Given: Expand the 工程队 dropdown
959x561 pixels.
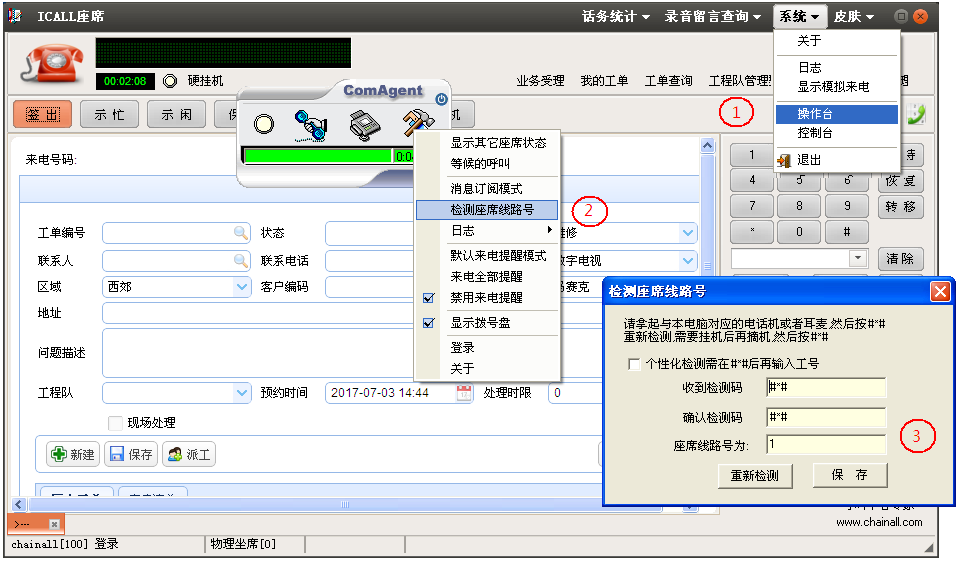Looking at the screenshot, I should (242, 393).
